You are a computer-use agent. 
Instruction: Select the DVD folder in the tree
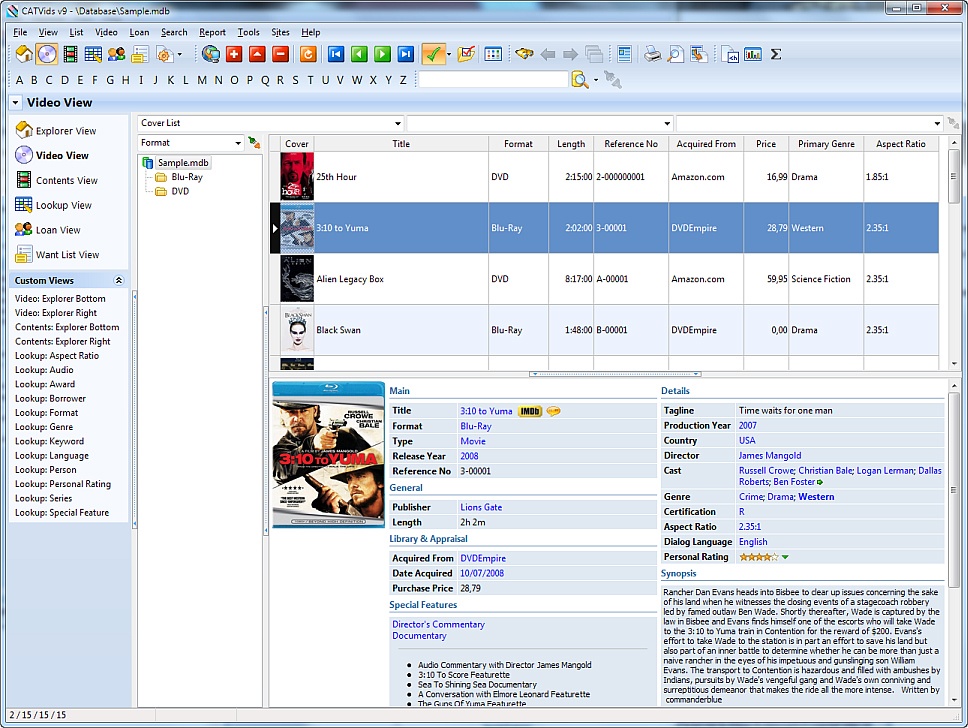tap(180, 191)
